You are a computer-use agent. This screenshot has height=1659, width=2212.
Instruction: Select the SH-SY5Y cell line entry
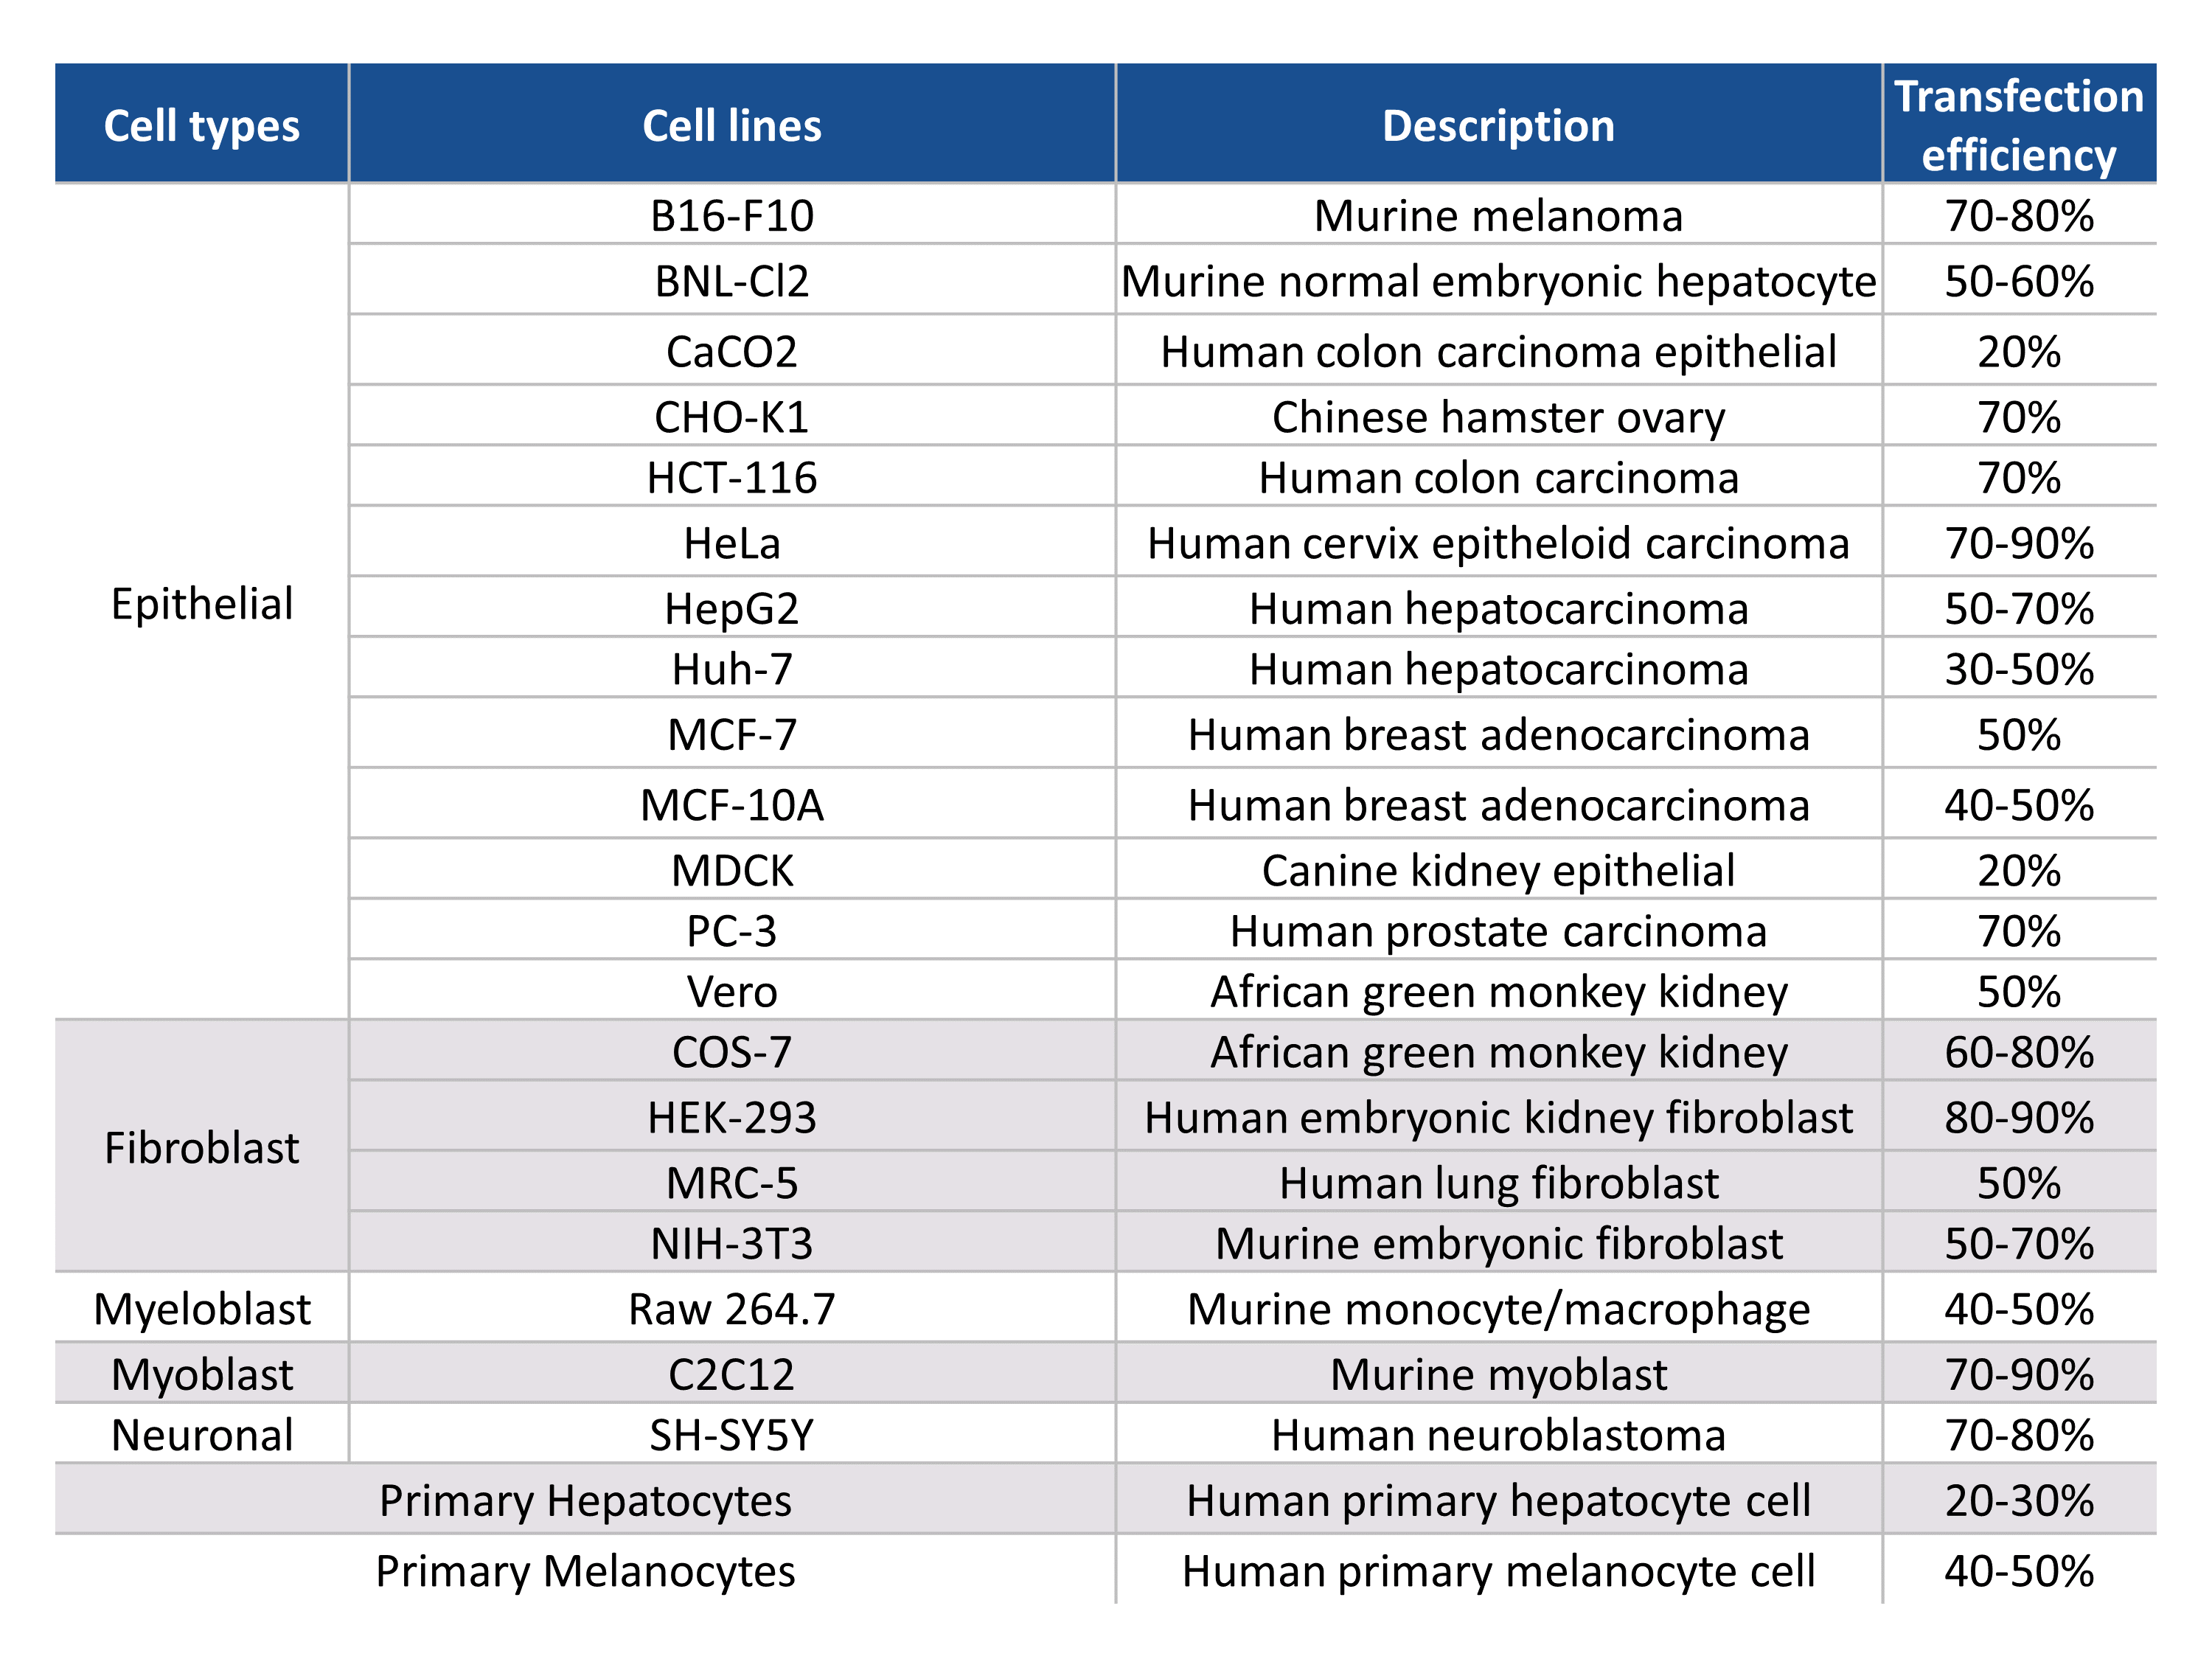[x=731, y=1435]
